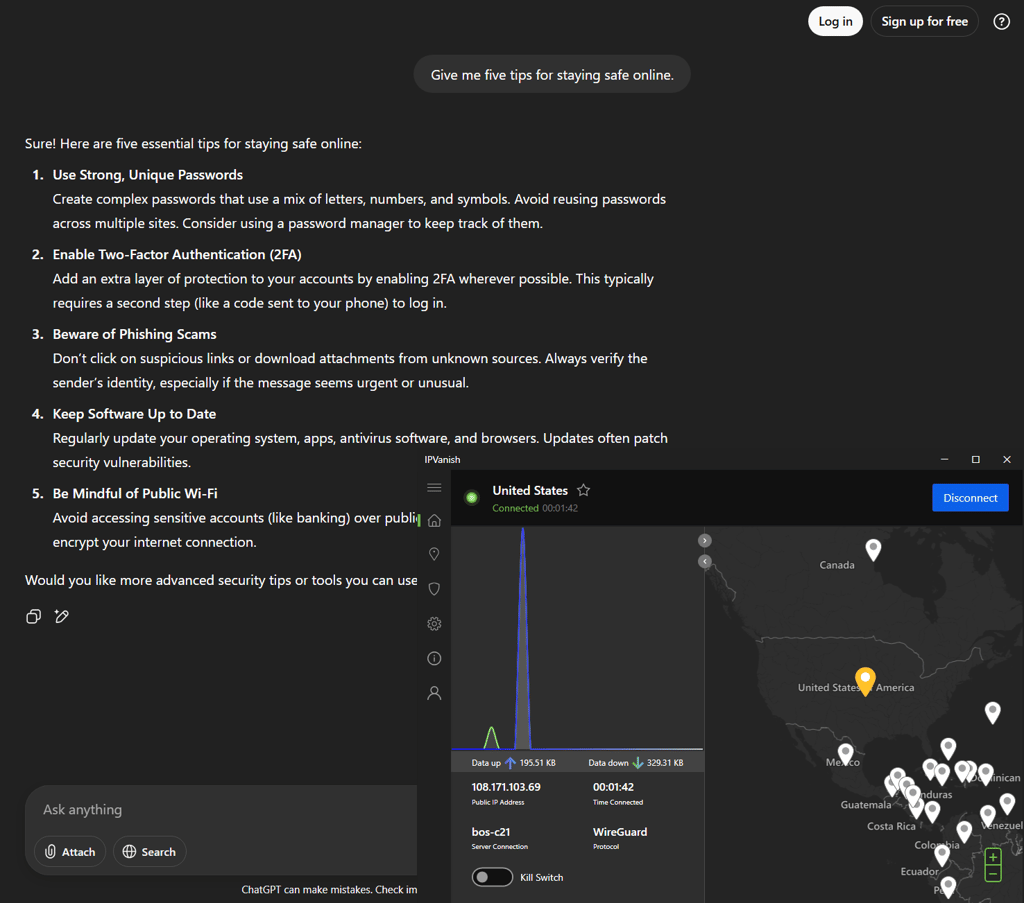Click the Use Strong, Unique Passwords heading
Image resolution: width=1024 pixels, height=903 pixels.
(x=148, y=175)
